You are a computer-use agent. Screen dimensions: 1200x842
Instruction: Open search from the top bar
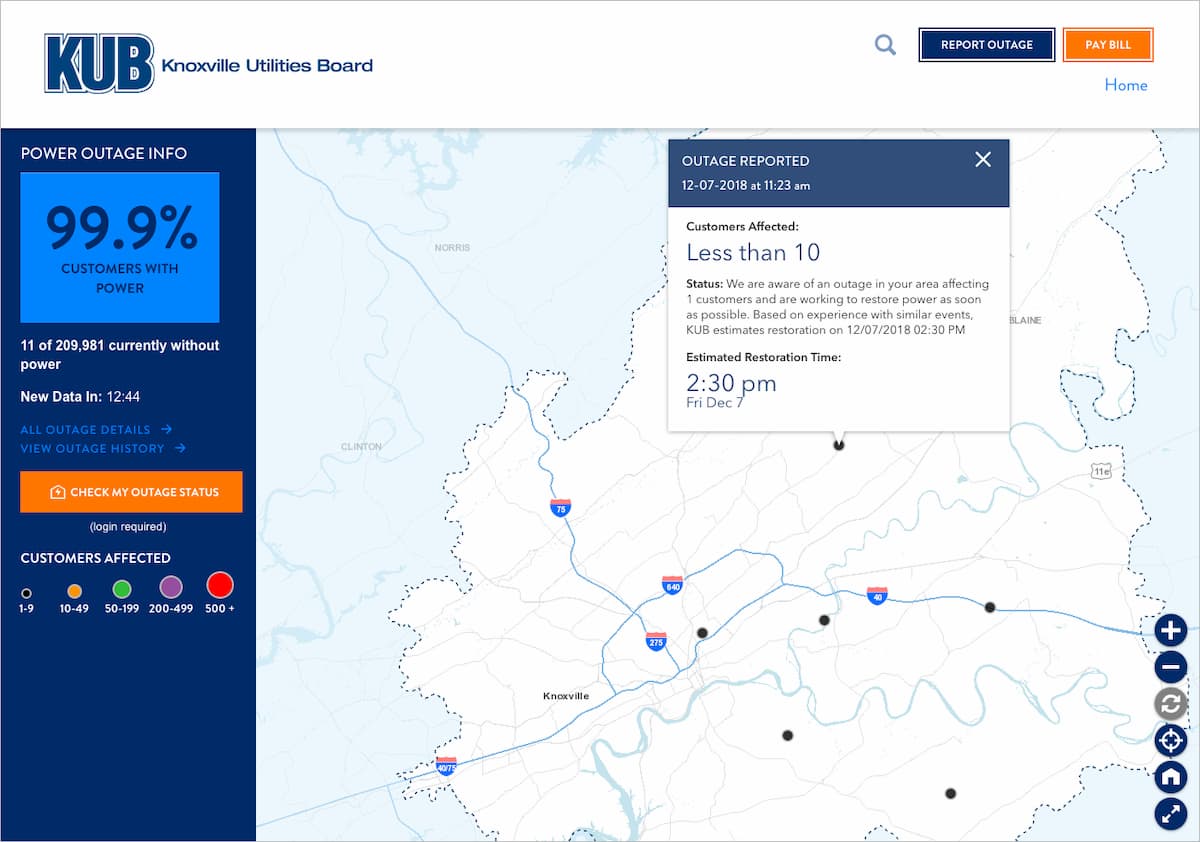884,44
